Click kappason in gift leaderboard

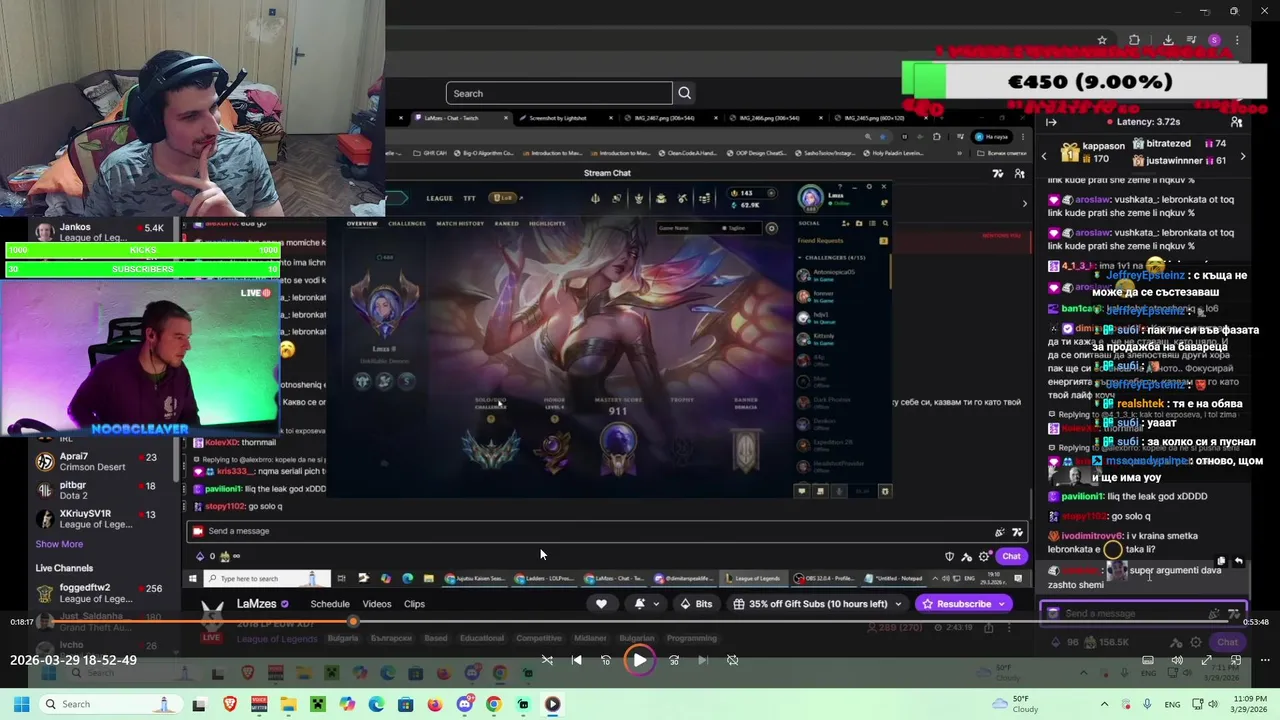click(x=1104, y=144)
